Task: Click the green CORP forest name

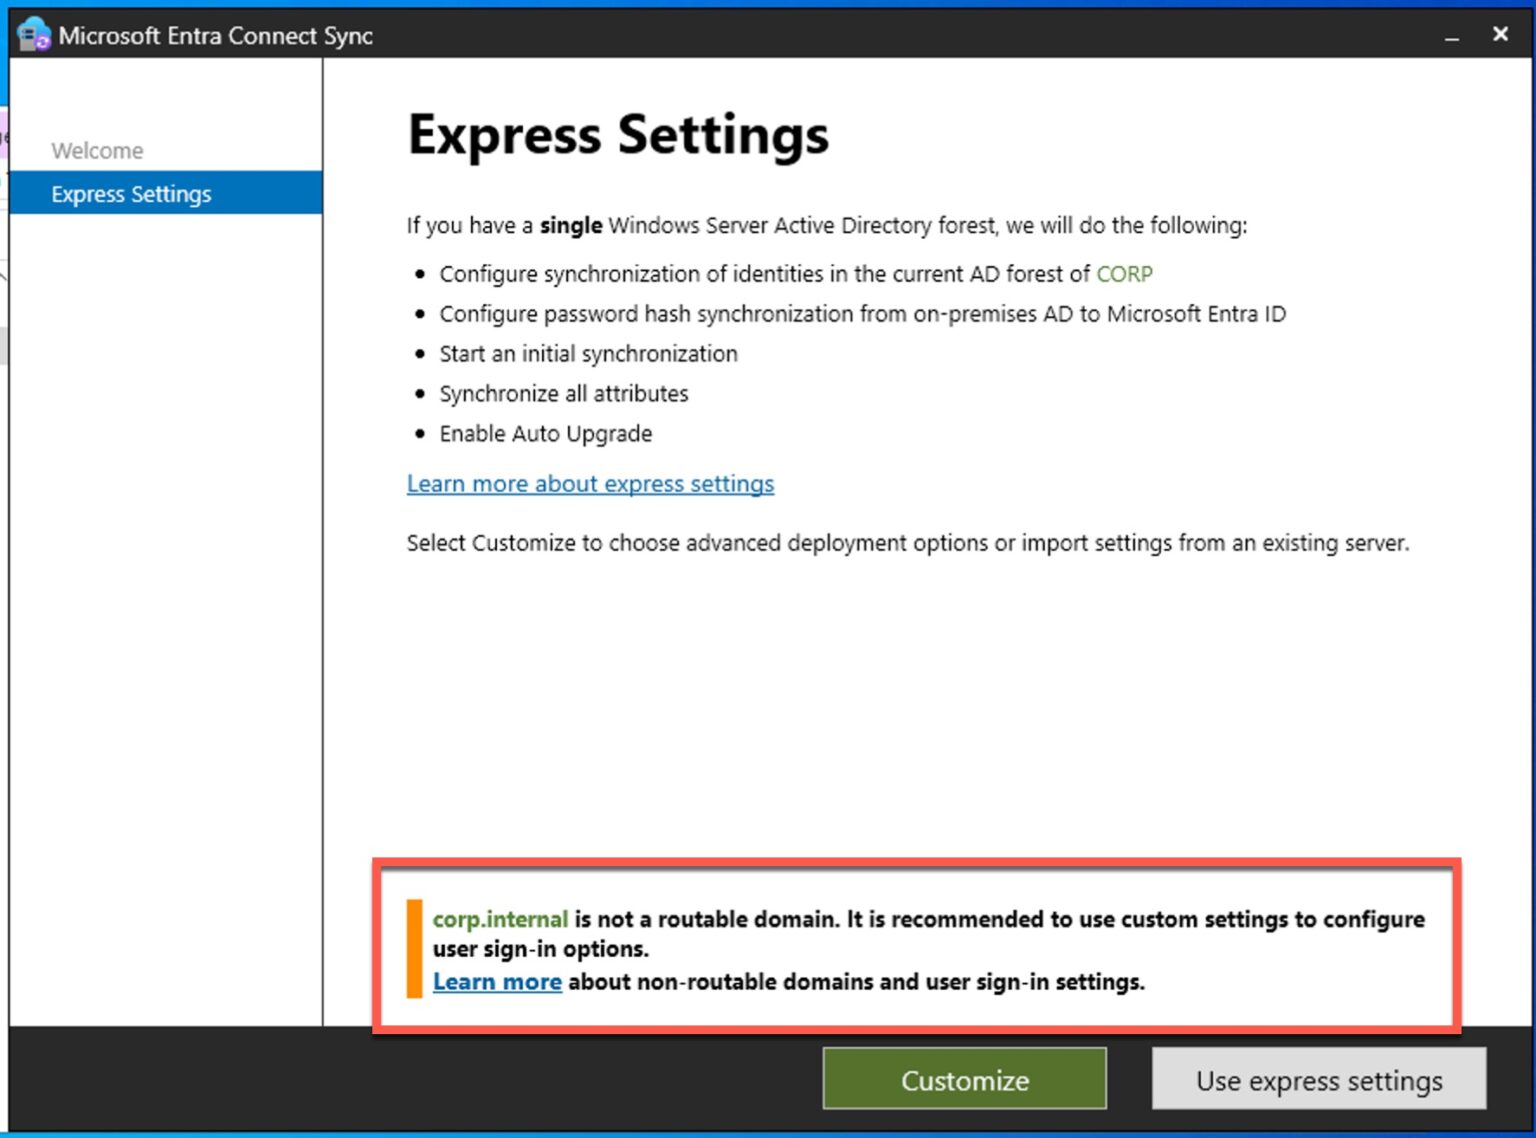Action: [1125, 273]
